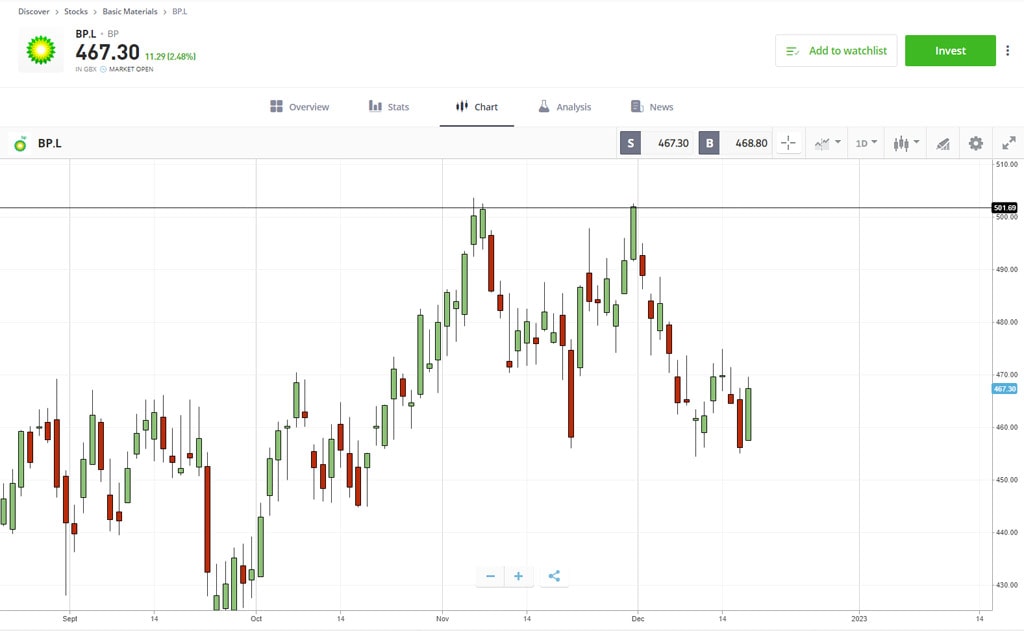
Task: Expand chart to full screen
Action: point(1009,143)
